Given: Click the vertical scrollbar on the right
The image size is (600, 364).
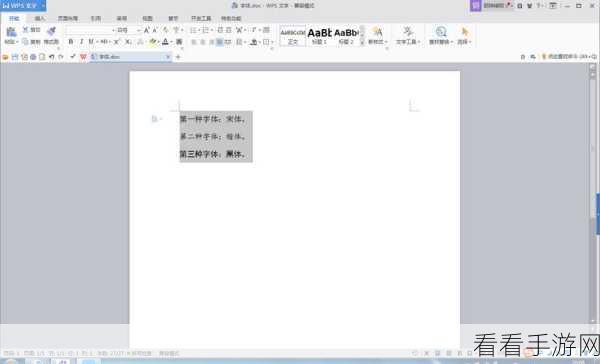Looking at the screenshot, I should click(x=592, y=193).
